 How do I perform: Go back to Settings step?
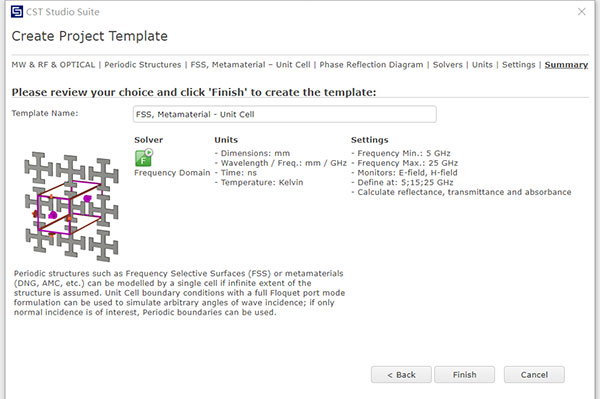point(518,65)
